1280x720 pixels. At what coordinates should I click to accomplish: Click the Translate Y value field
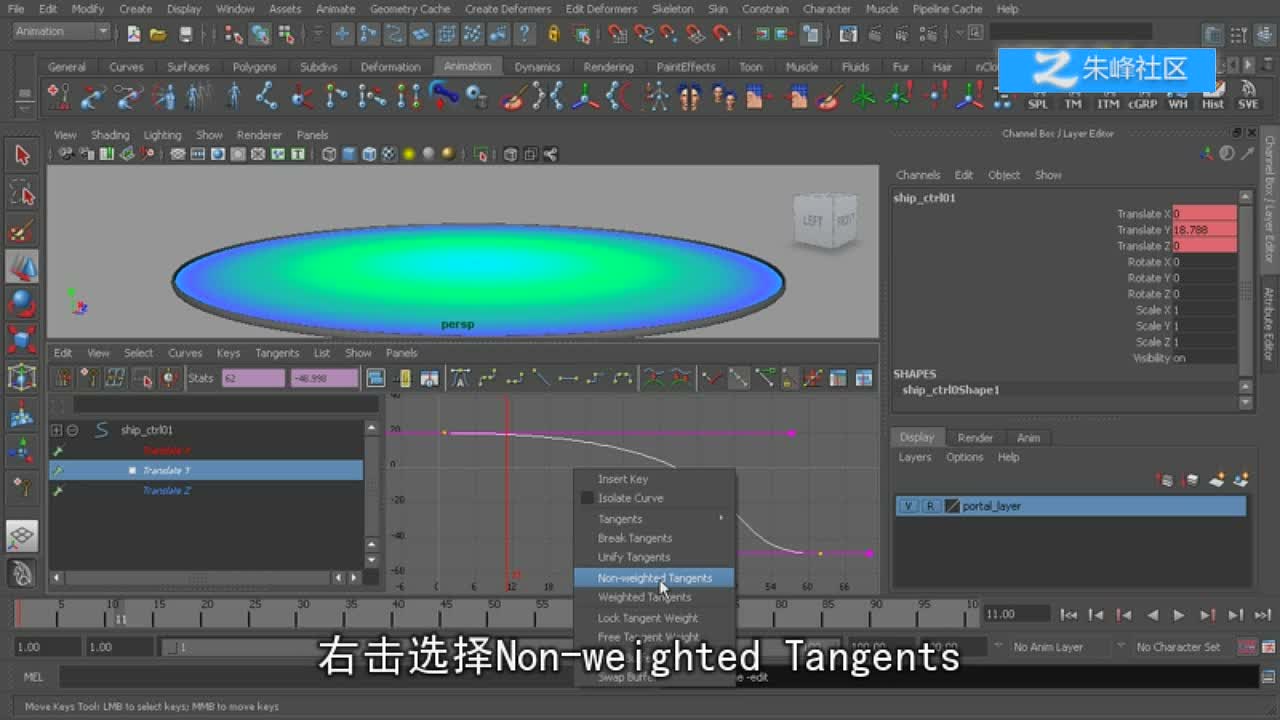pyautogui.click(x=1204, y=230)
